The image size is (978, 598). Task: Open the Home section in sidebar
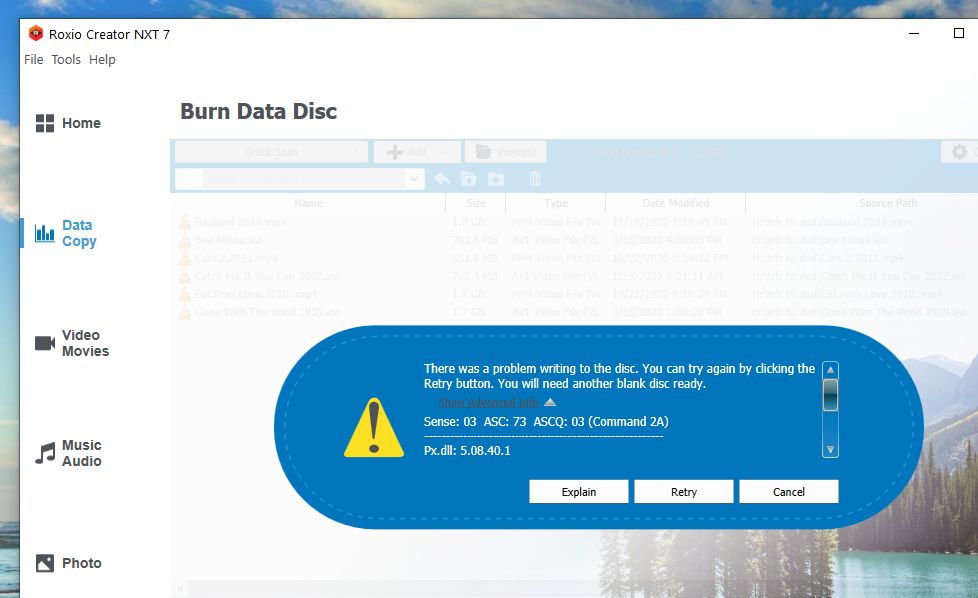click(x=68, y=123)
